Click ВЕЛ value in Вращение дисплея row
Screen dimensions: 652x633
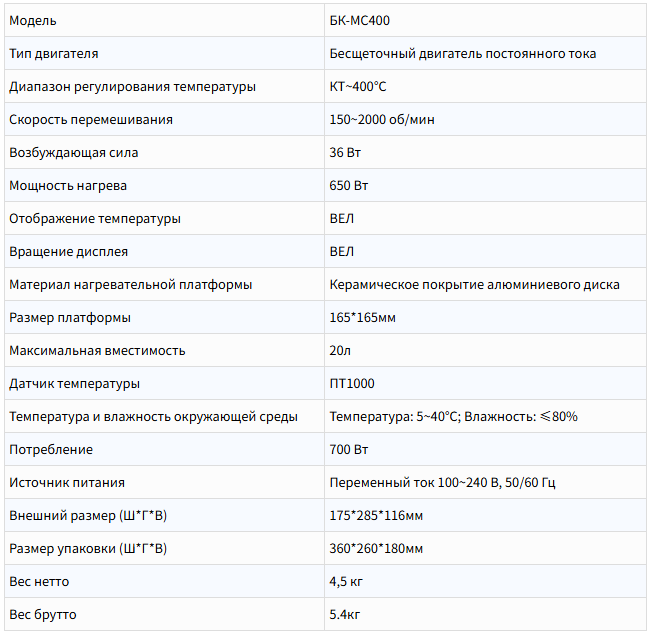pos(342,252)
